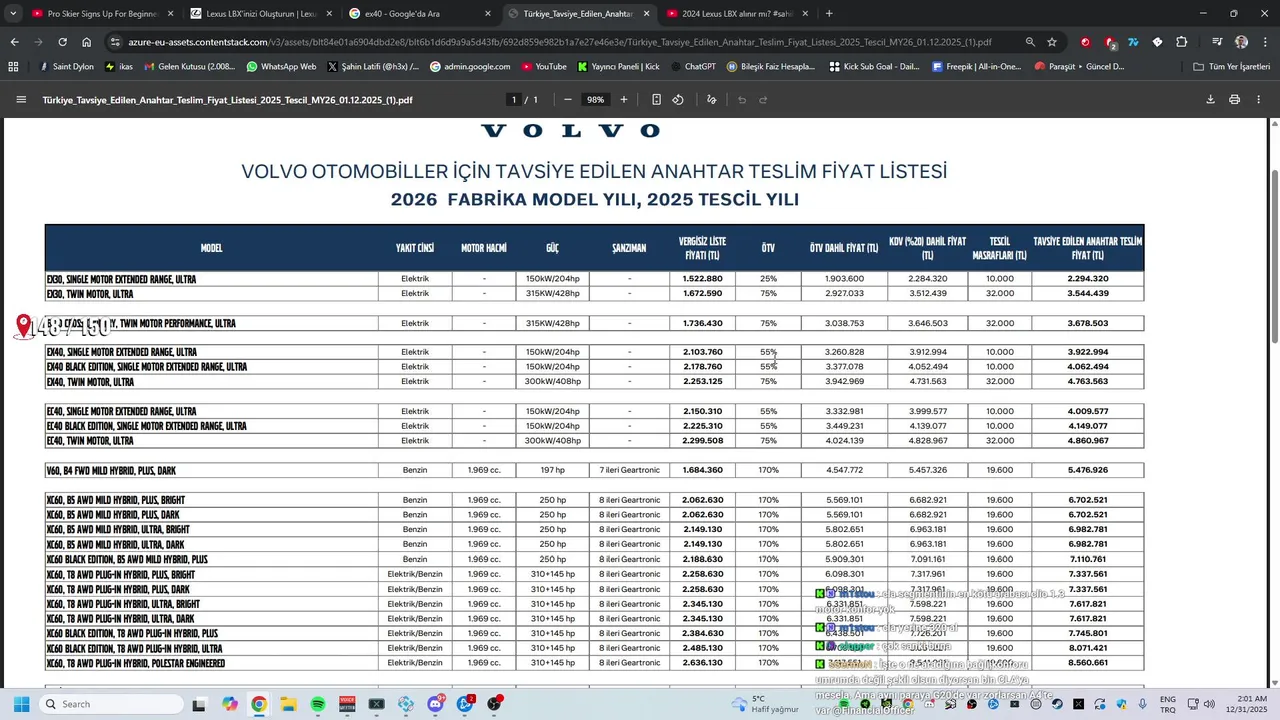Screen dimensions: 1280x720
Task: Click the fit to page icon
Action: (656, 100)
